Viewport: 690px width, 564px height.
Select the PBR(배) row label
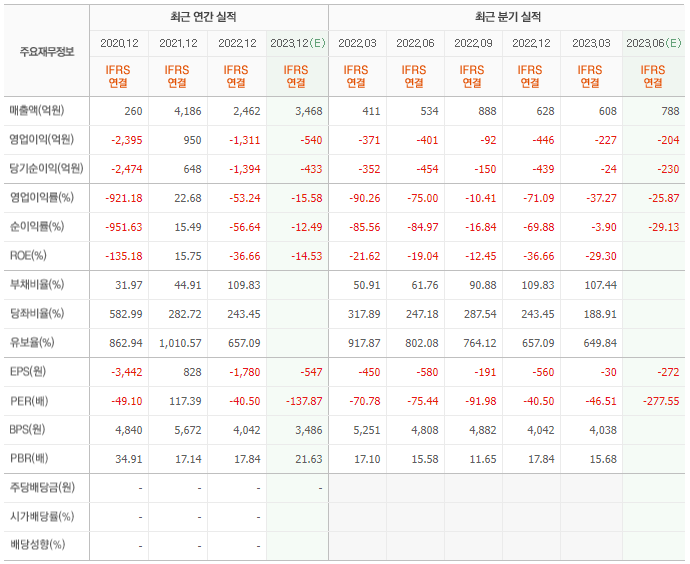point(29,458)
